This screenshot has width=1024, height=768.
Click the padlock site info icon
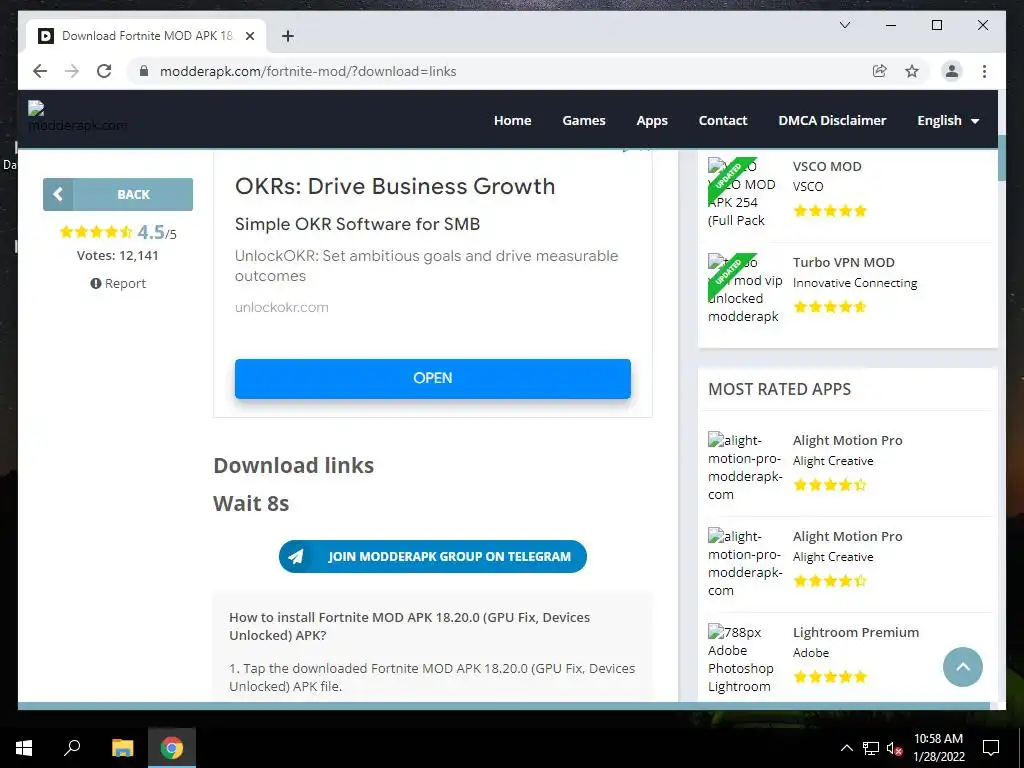pos(144,71)
